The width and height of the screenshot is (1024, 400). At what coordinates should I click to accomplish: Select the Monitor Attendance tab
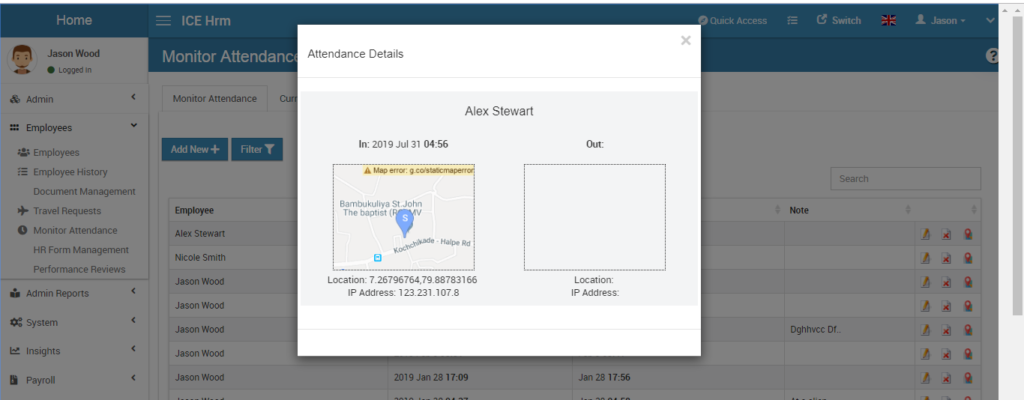click(214, 99)
